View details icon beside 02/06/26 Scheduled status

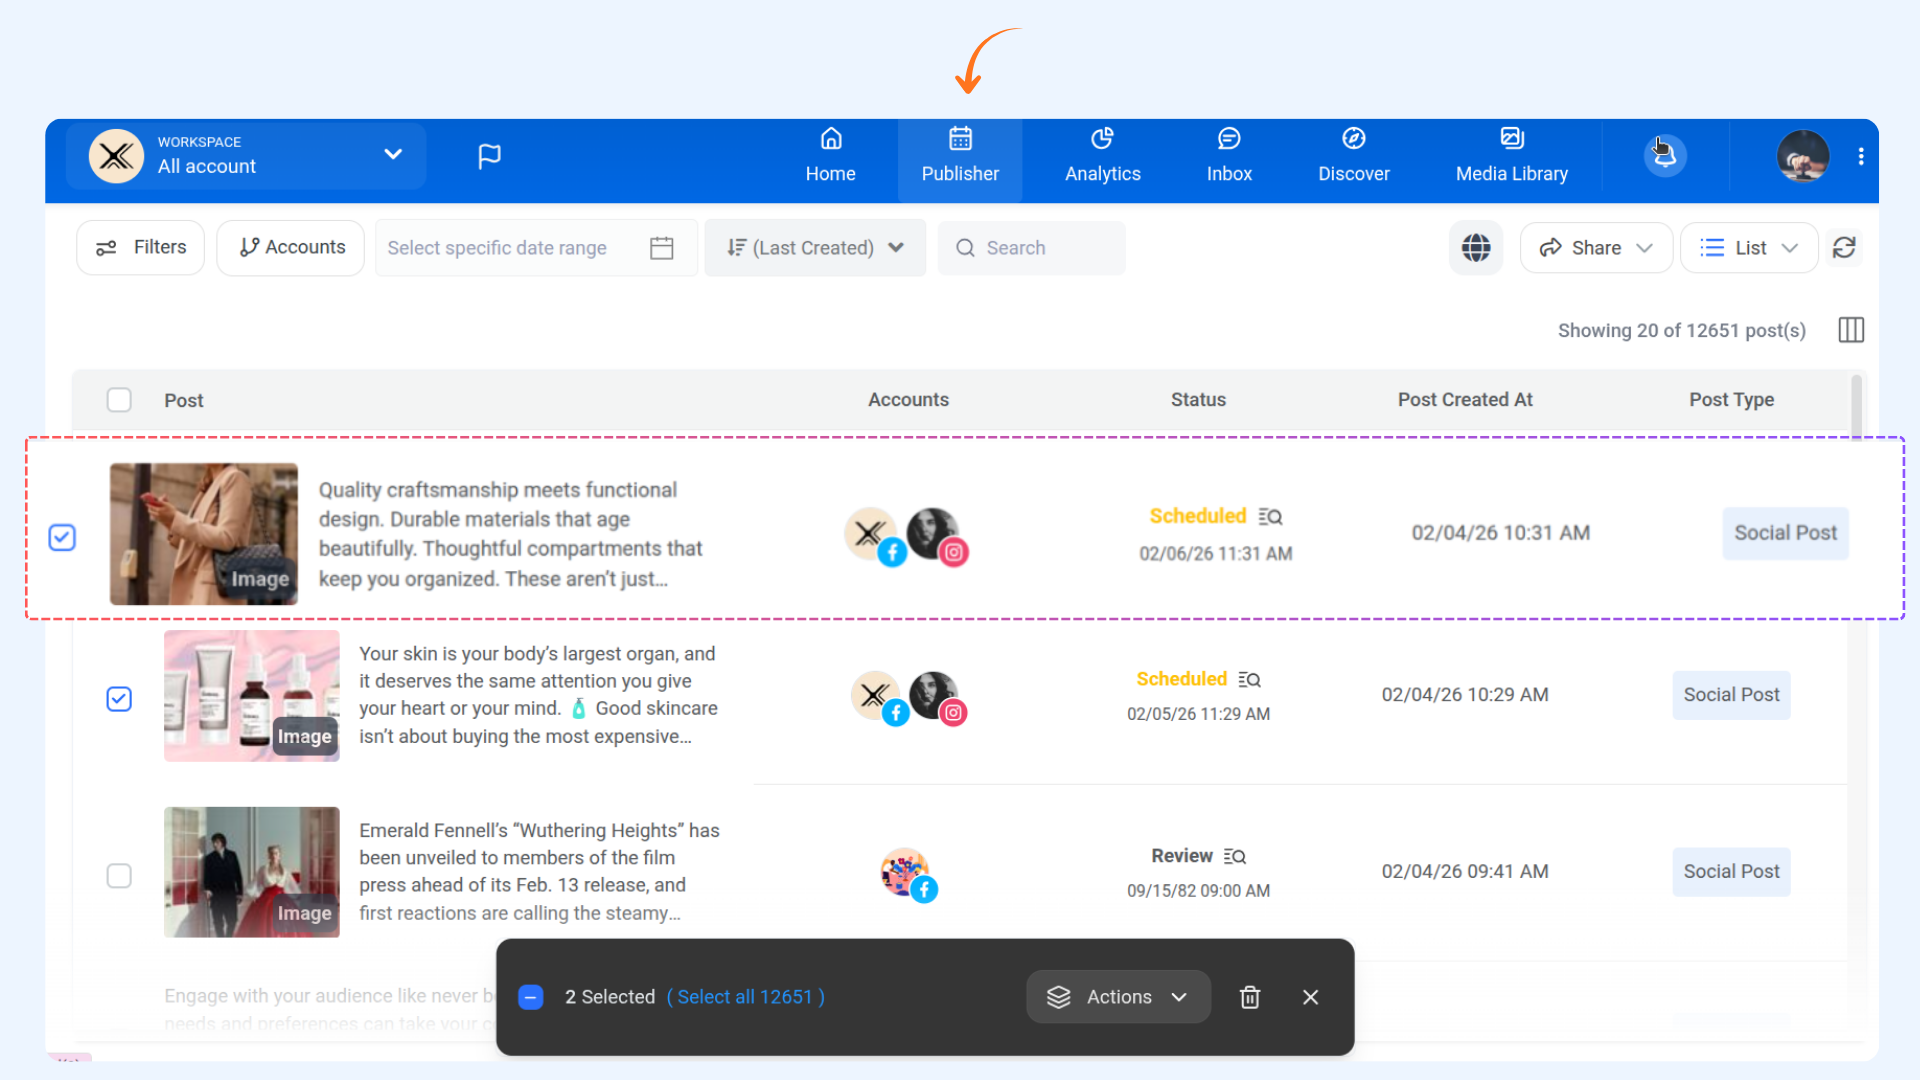[1270, 517]
